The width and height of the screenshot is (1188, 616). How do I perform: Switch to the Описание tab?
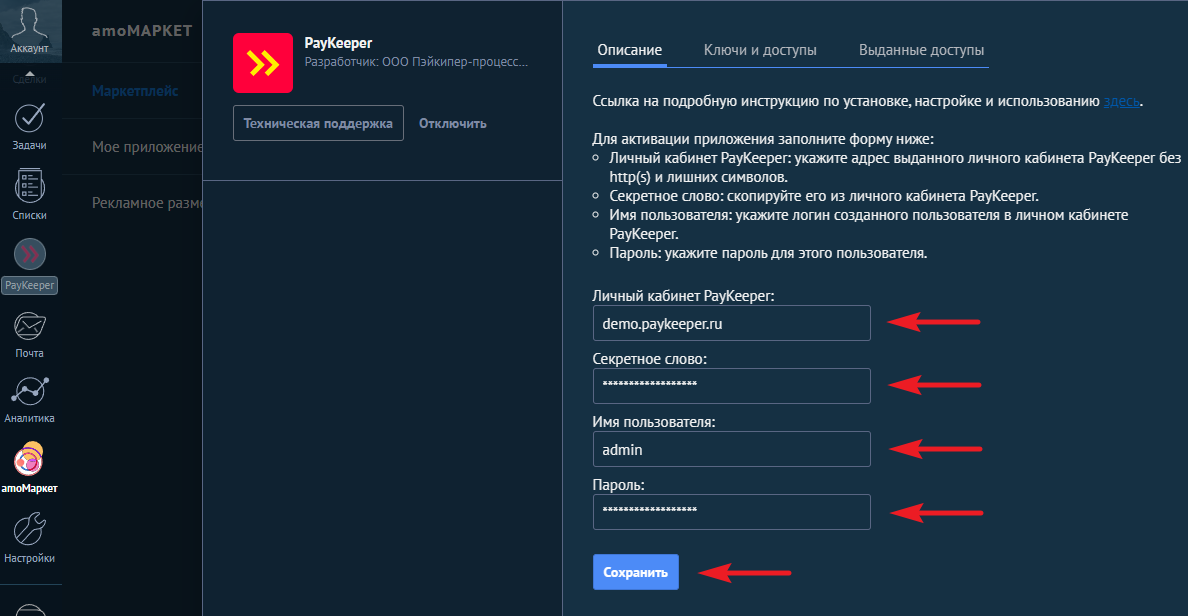[629, 50]
